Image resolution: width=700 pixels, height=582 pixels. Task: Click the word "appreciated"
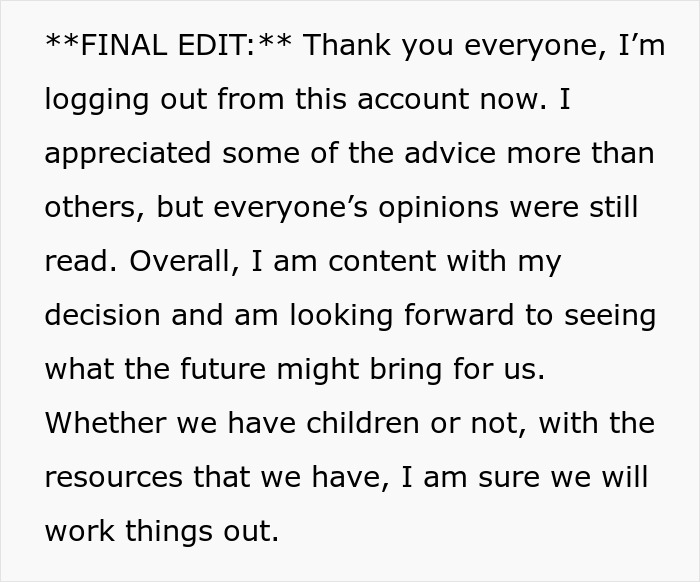point(128,154)
